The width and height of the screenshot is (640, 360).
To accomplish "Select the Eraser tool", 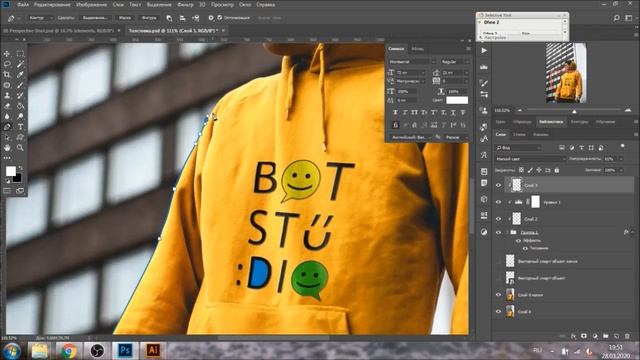I will (x=7, y=106).
